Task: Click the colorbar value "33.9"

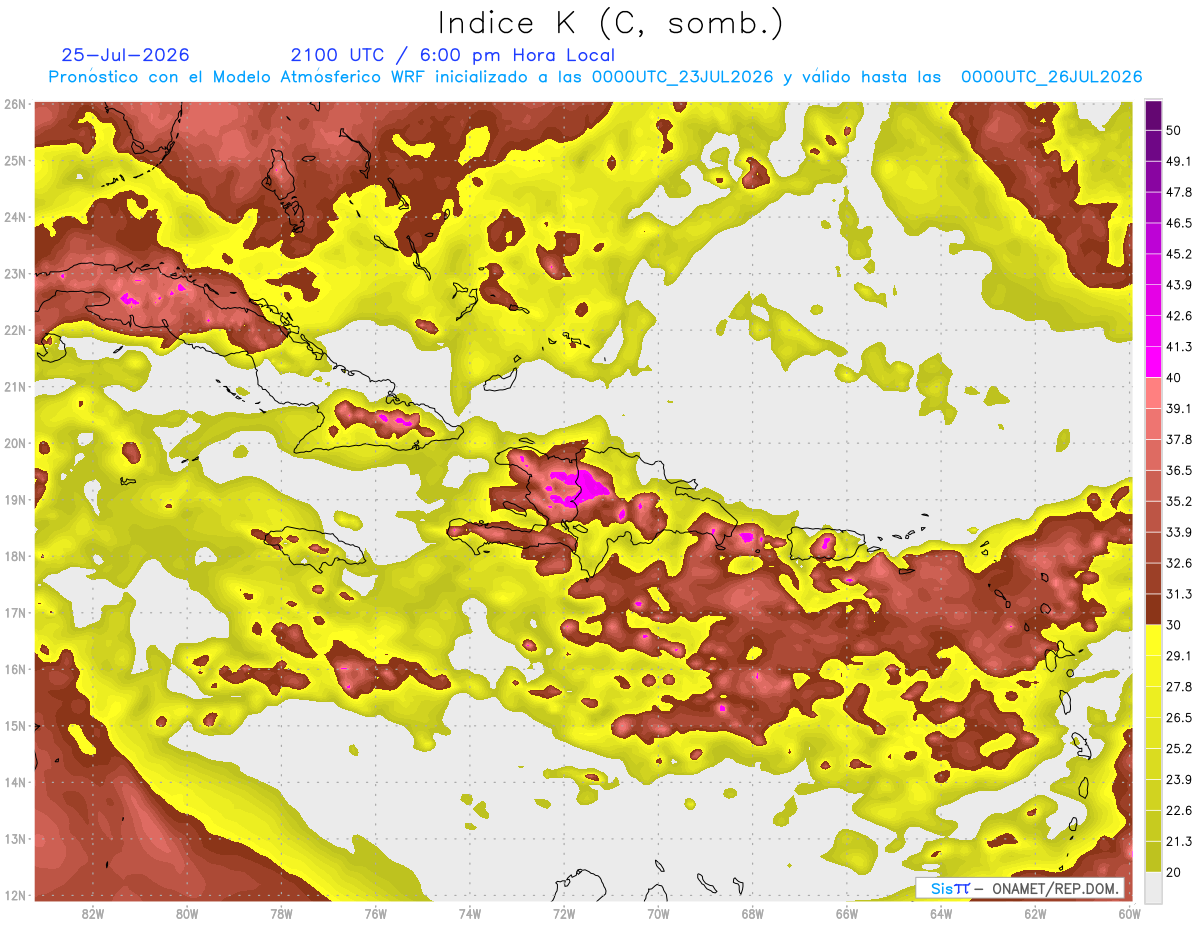Action: point(1179,532)
